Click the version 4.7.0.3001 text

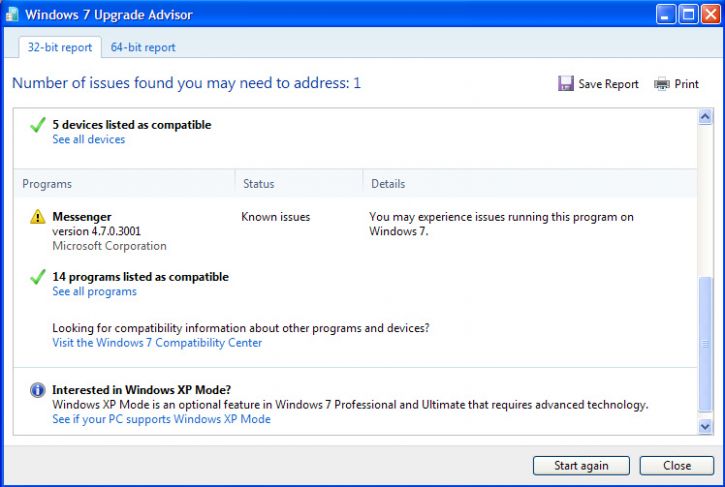[96, 231]
